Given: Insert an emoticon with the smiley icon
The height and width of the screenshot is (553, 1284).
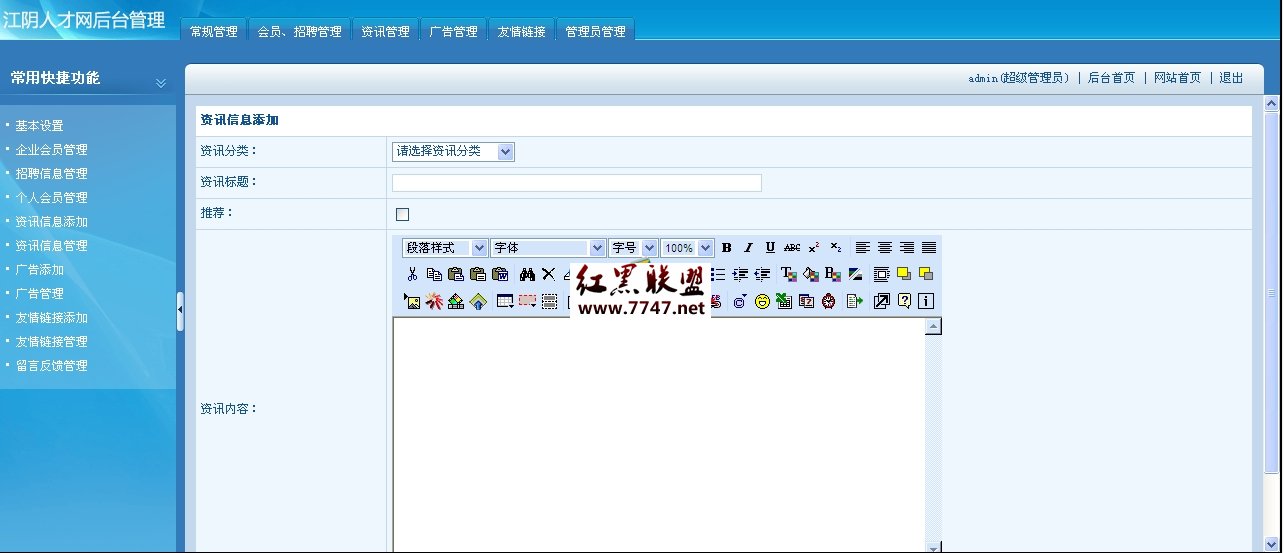Looking at the screenshot, I should click(762, 301).
